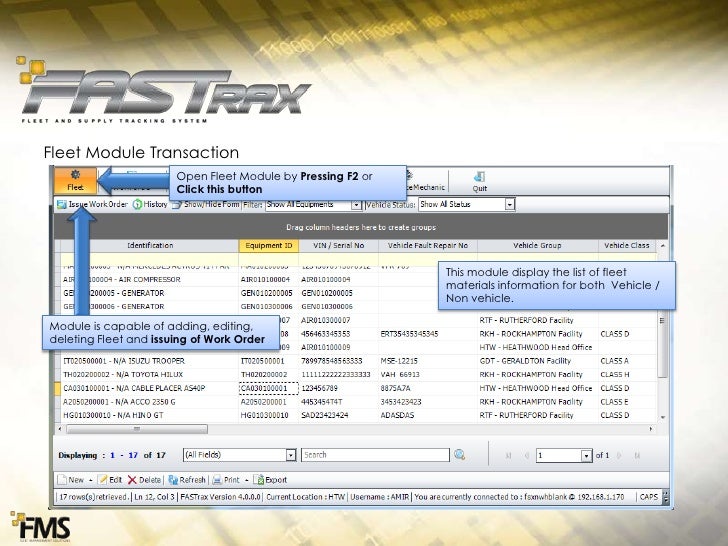
Task: Click the Delete button
Action: coord(144,480)
